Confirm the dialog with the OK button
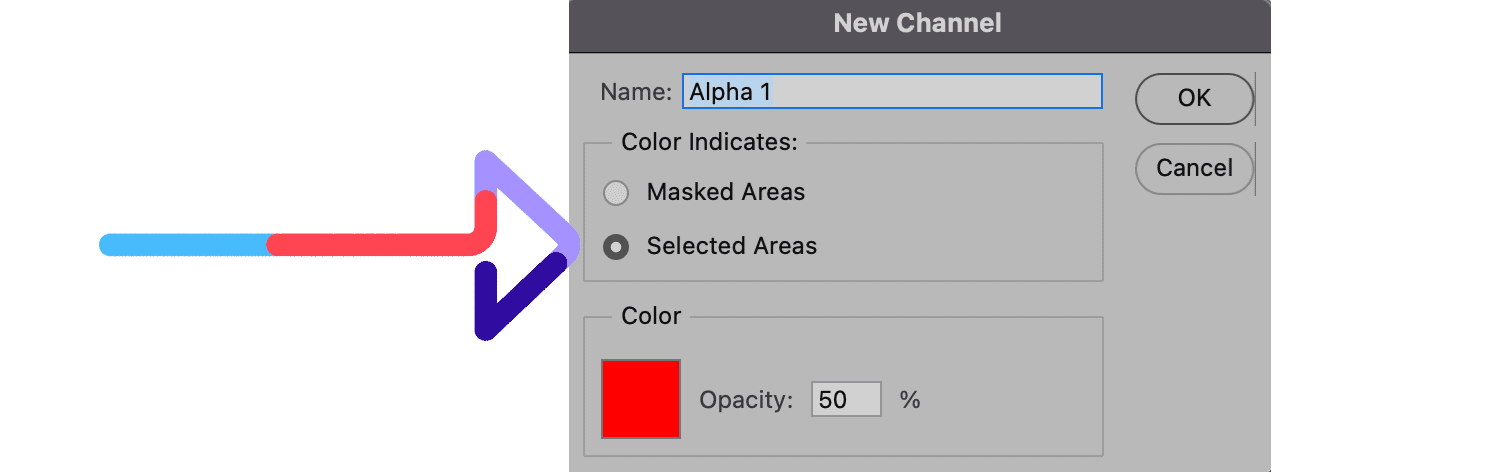 [1194, 98]
